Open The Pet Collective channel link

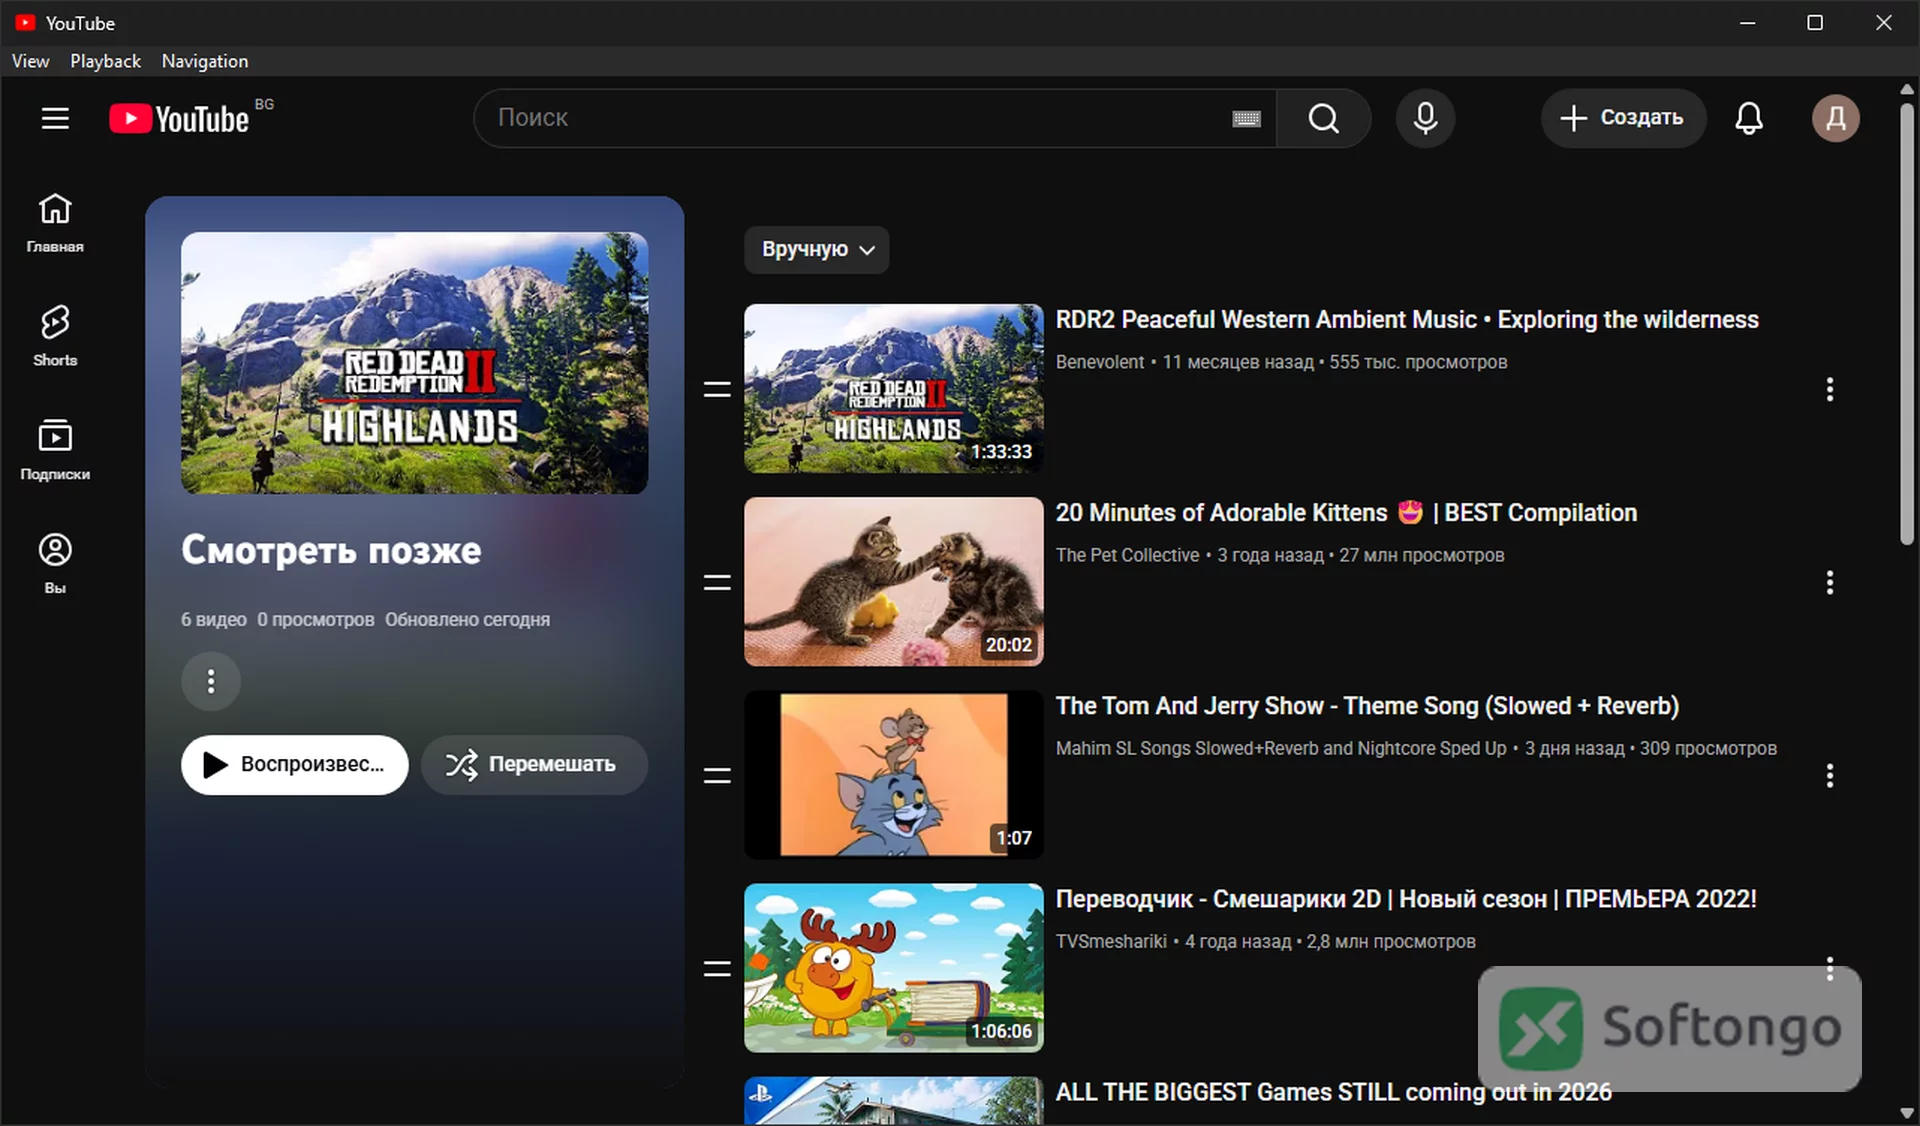[1127, 555]
